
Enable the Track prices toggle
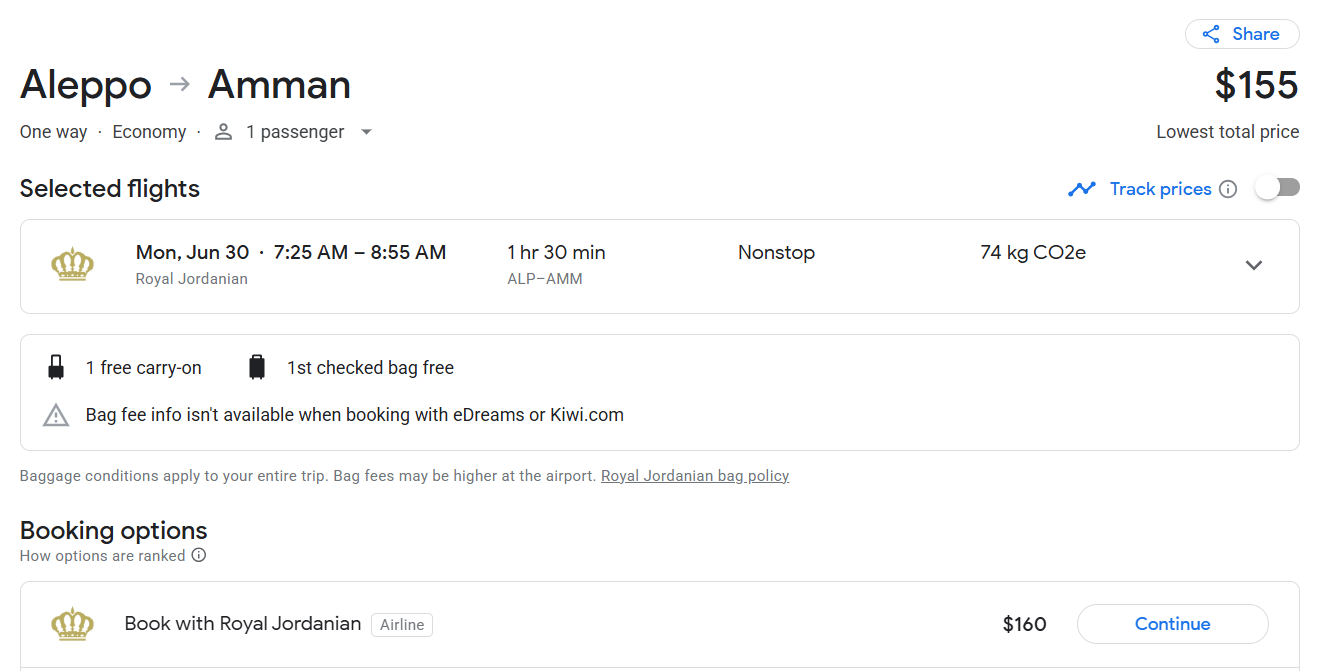tap(1277, 188)
